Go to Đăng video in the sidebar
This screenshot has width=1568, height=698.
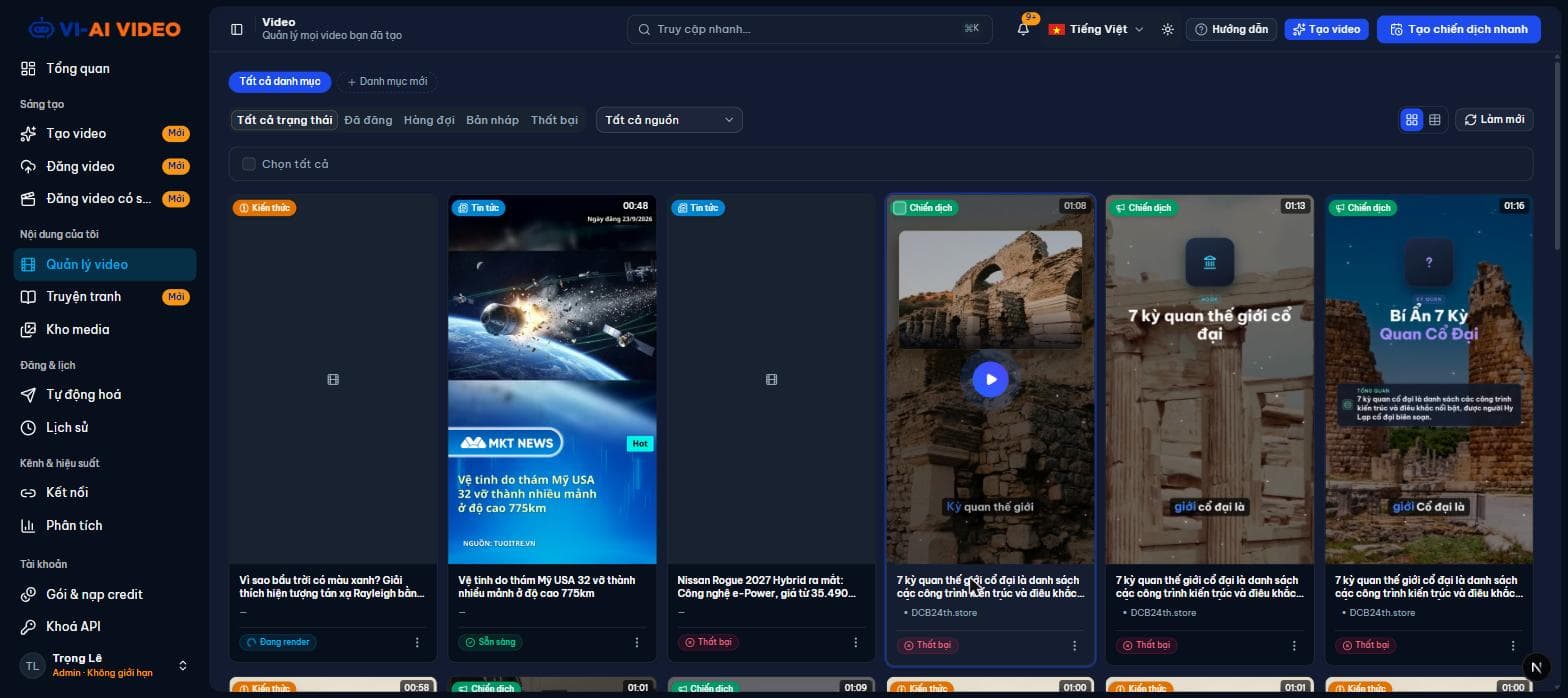pos(105,166)
